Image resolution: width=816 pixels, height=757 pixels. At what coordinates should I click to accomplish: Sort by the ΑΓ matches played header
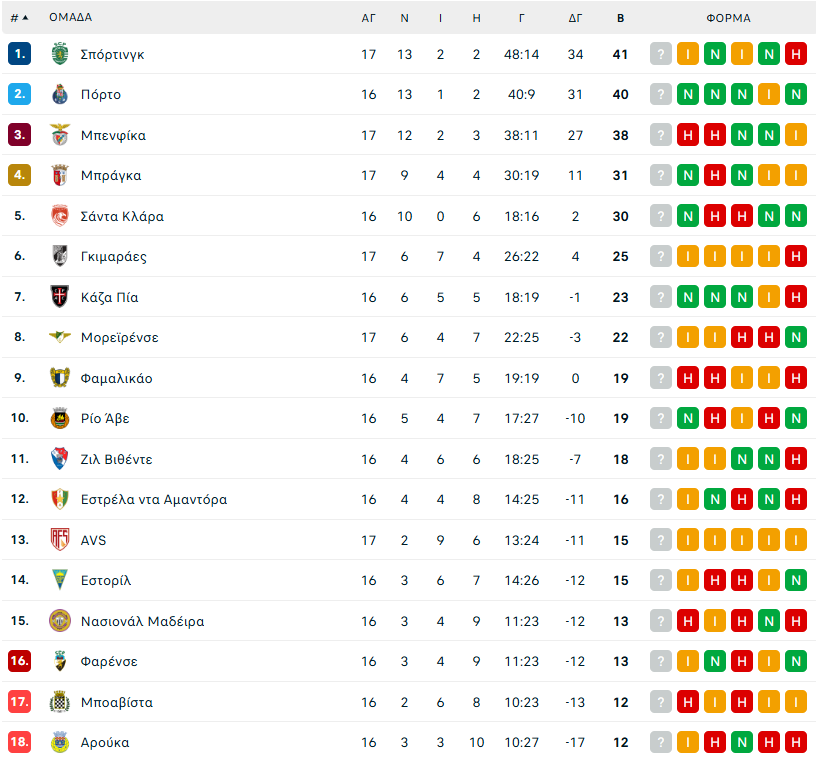coord(368,18)
